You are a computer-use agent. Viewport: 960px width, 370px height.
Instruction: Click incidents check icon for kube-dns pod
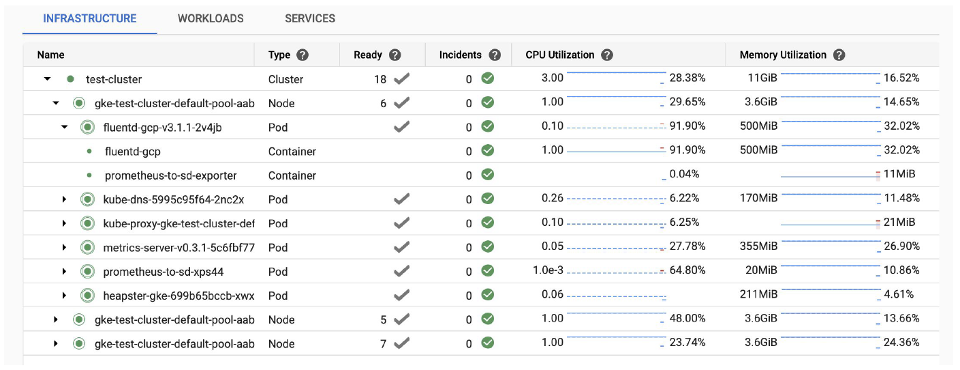(487, 199)
